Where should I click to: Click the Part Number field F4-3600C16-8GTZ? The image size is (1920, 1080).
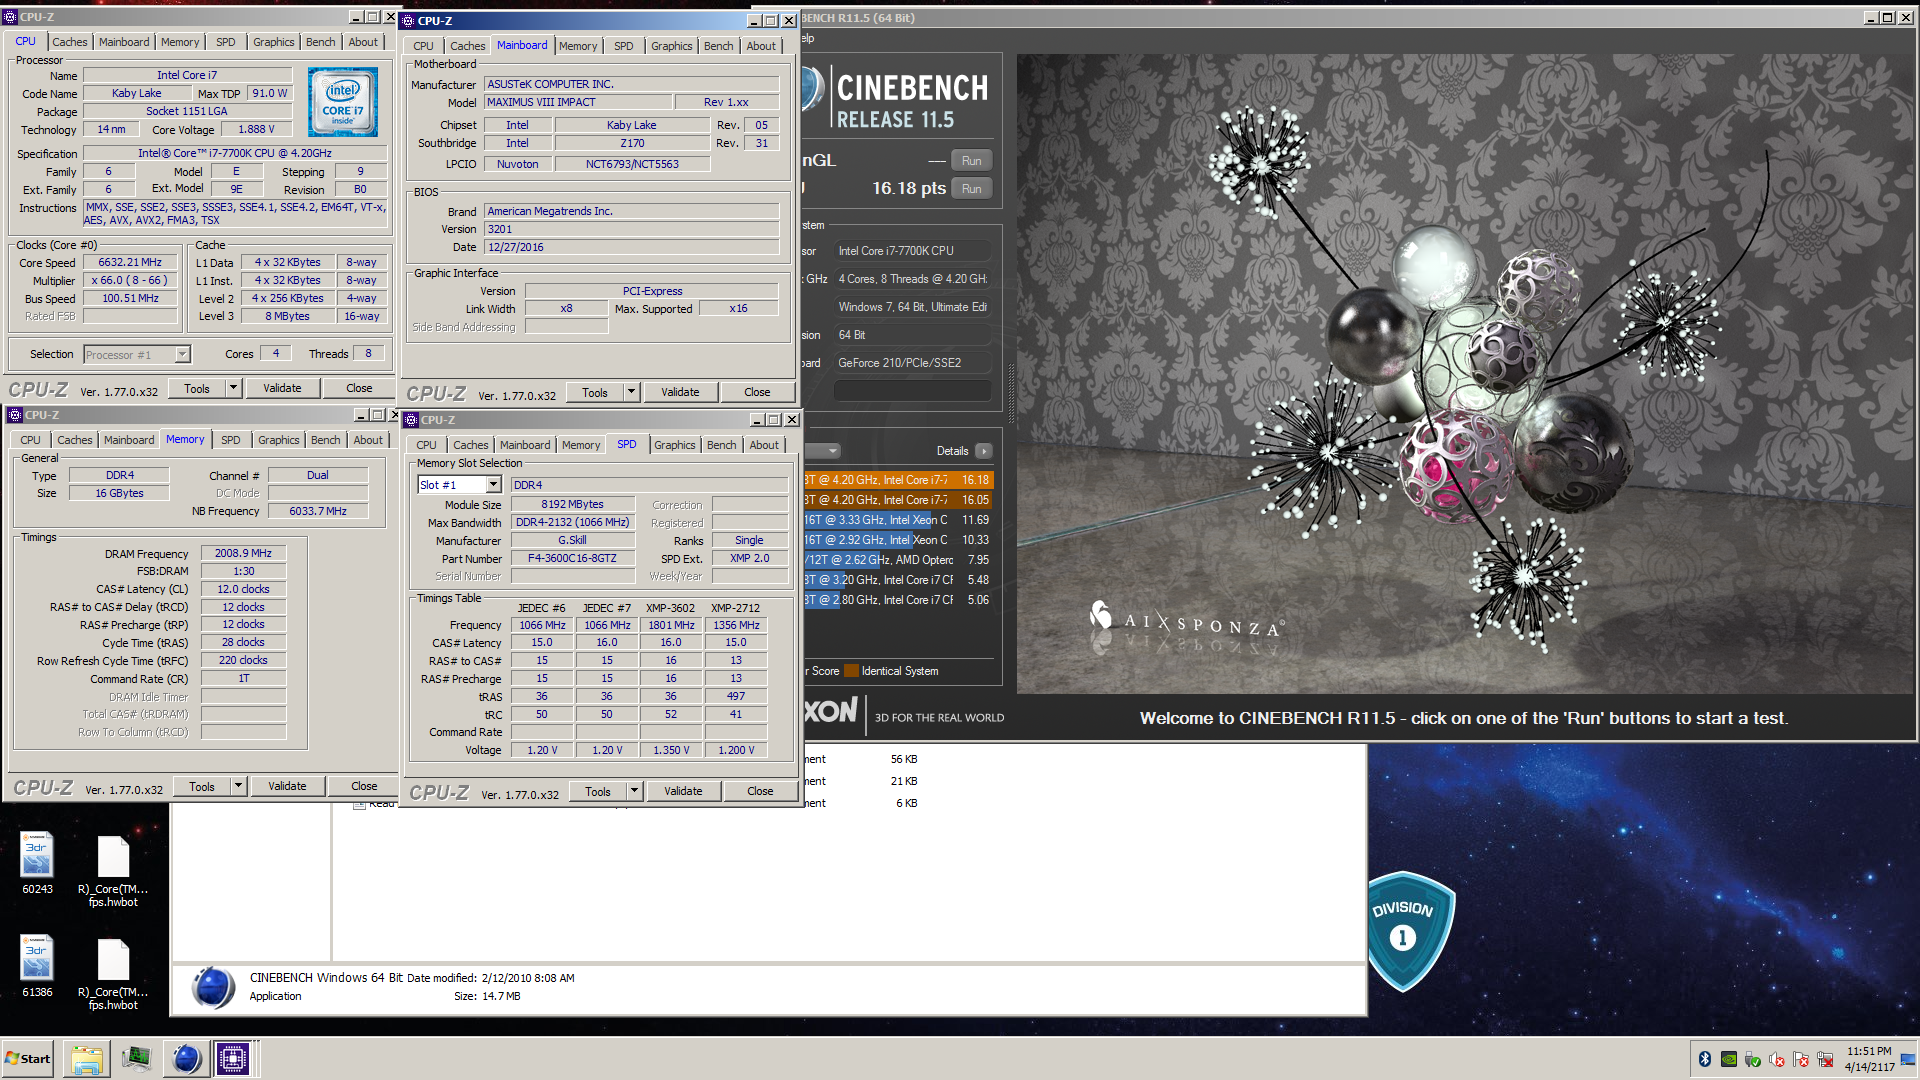572,558
